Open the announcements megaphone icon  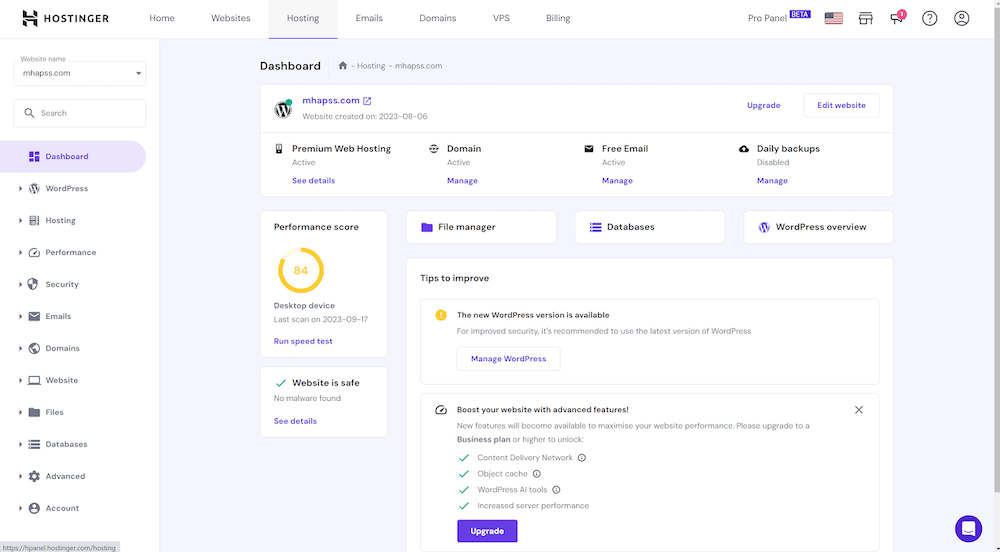click(897, 18)
